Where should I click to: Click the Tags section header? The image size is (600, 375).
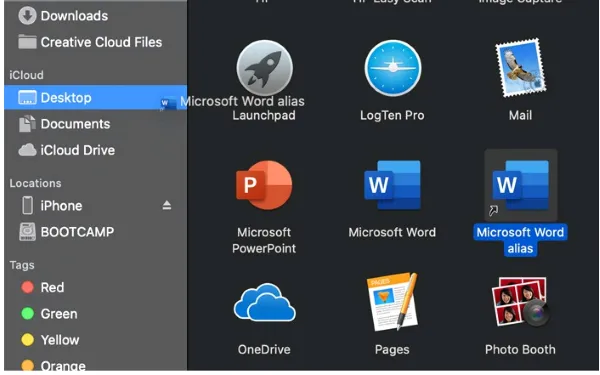[x=22, y=265]
